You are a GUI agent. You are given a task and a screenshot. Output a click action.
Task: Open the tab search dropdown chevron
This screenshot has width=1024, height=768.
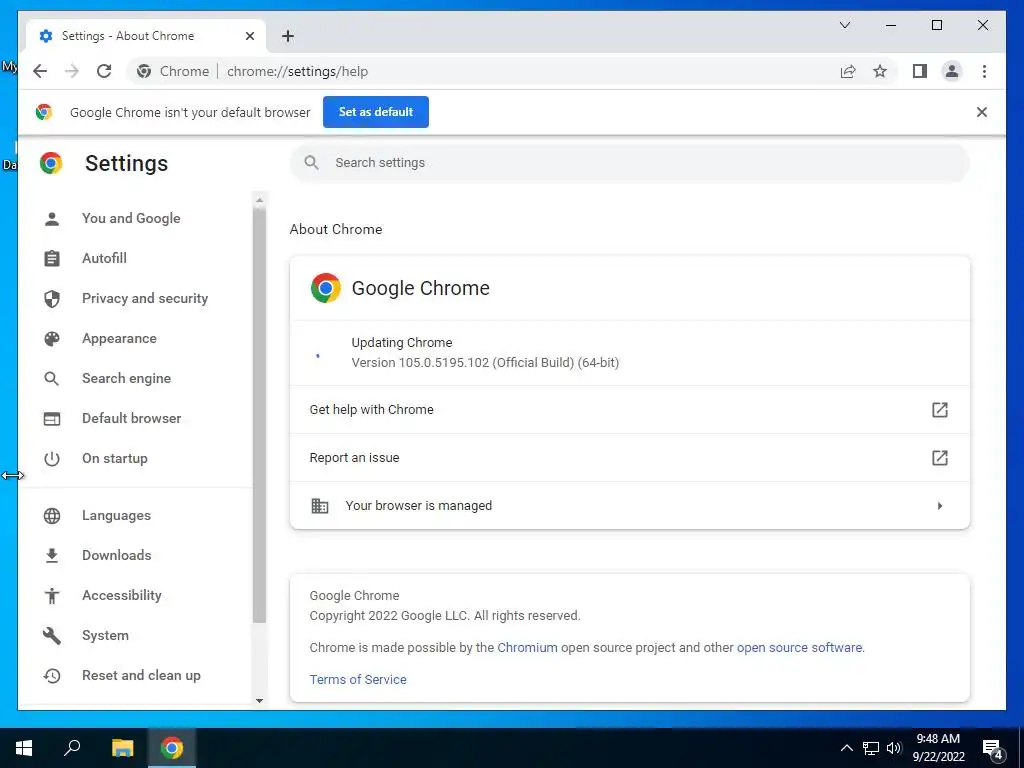pyautogui.click(x=844, y=25)
